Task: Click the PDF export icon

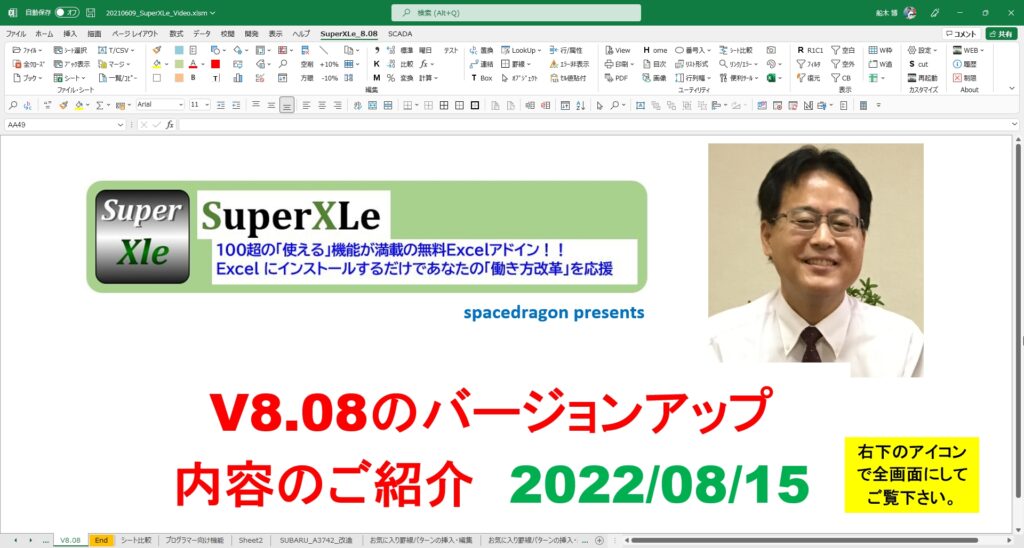Action: 616,78
